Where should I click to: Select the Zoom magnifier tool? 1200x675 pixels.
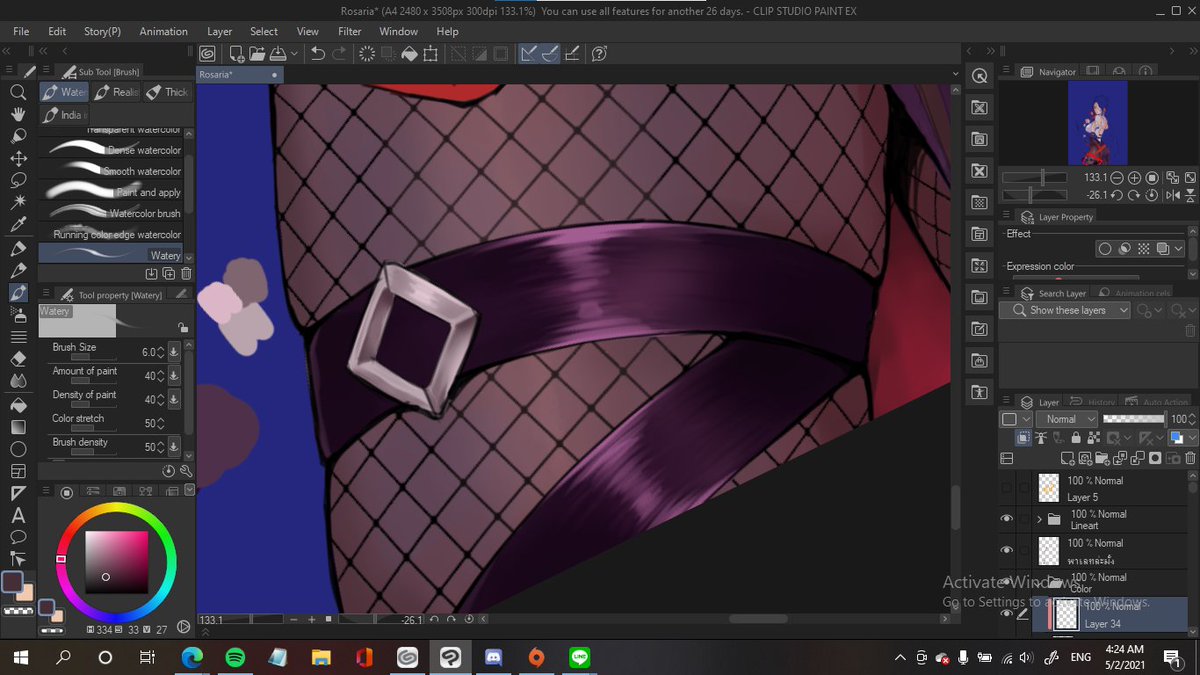pyautogui.click(x=17, y=92)
